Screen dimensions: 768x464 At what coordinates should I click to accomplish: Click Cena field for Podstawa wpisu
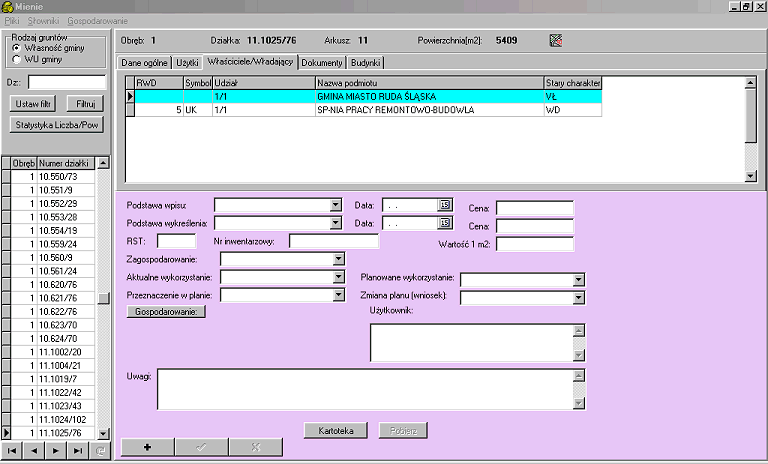click(535, 208)
